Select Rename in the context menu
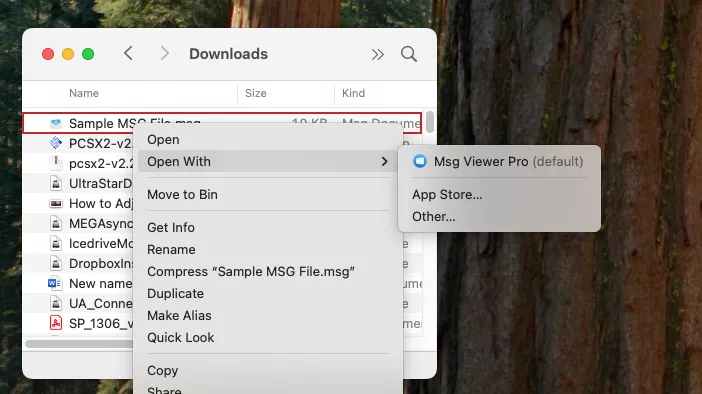Image resolution: width=702 pixels, height=394 pixels. point(171,249)
